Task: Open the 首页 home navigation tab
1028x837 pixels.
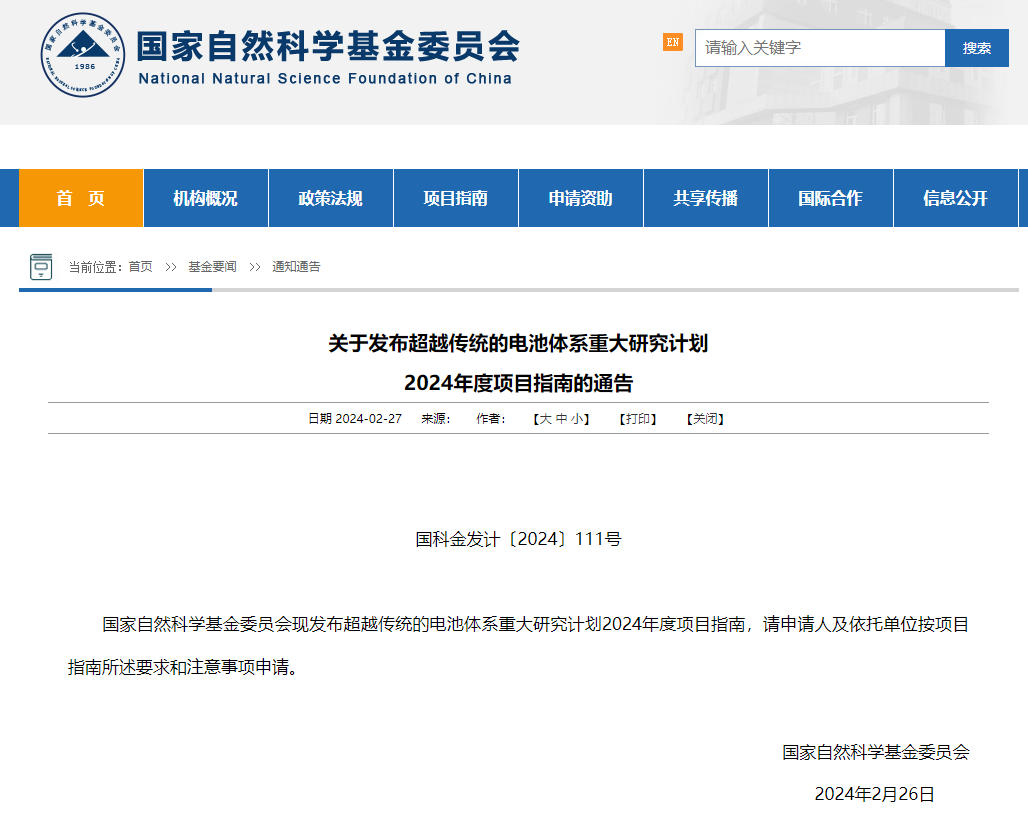Action: tap(81, 198)
